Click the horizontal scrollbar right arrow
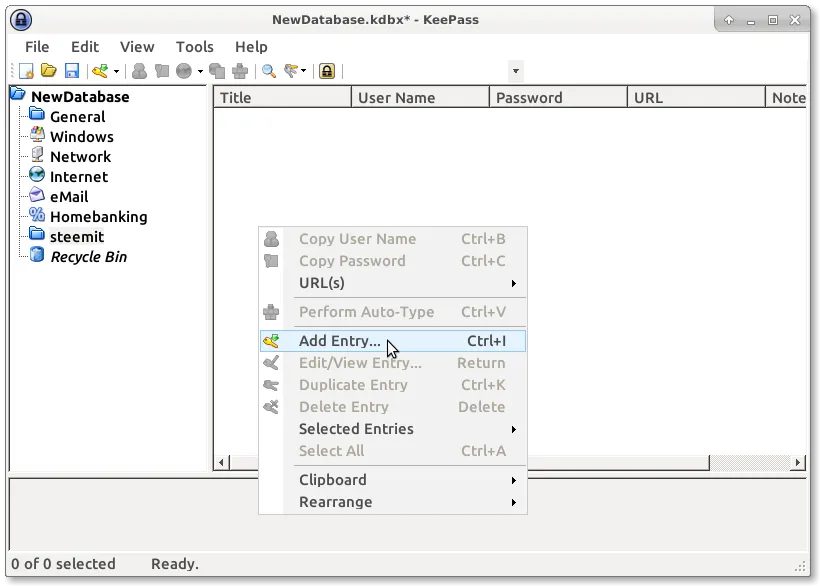The height and width of the screenshot is (586, 820). [x=798, y=463]
